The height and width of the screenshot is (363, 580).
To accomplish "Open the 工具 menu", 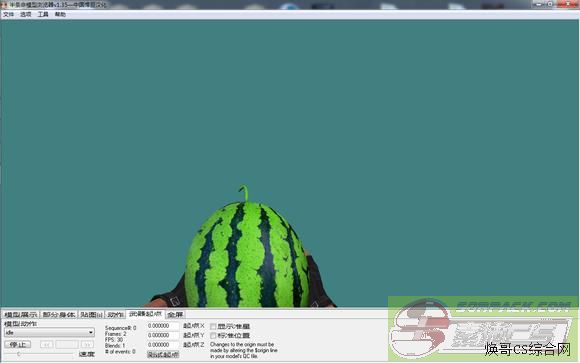I will pyautogui.click(x=43, y=14).
